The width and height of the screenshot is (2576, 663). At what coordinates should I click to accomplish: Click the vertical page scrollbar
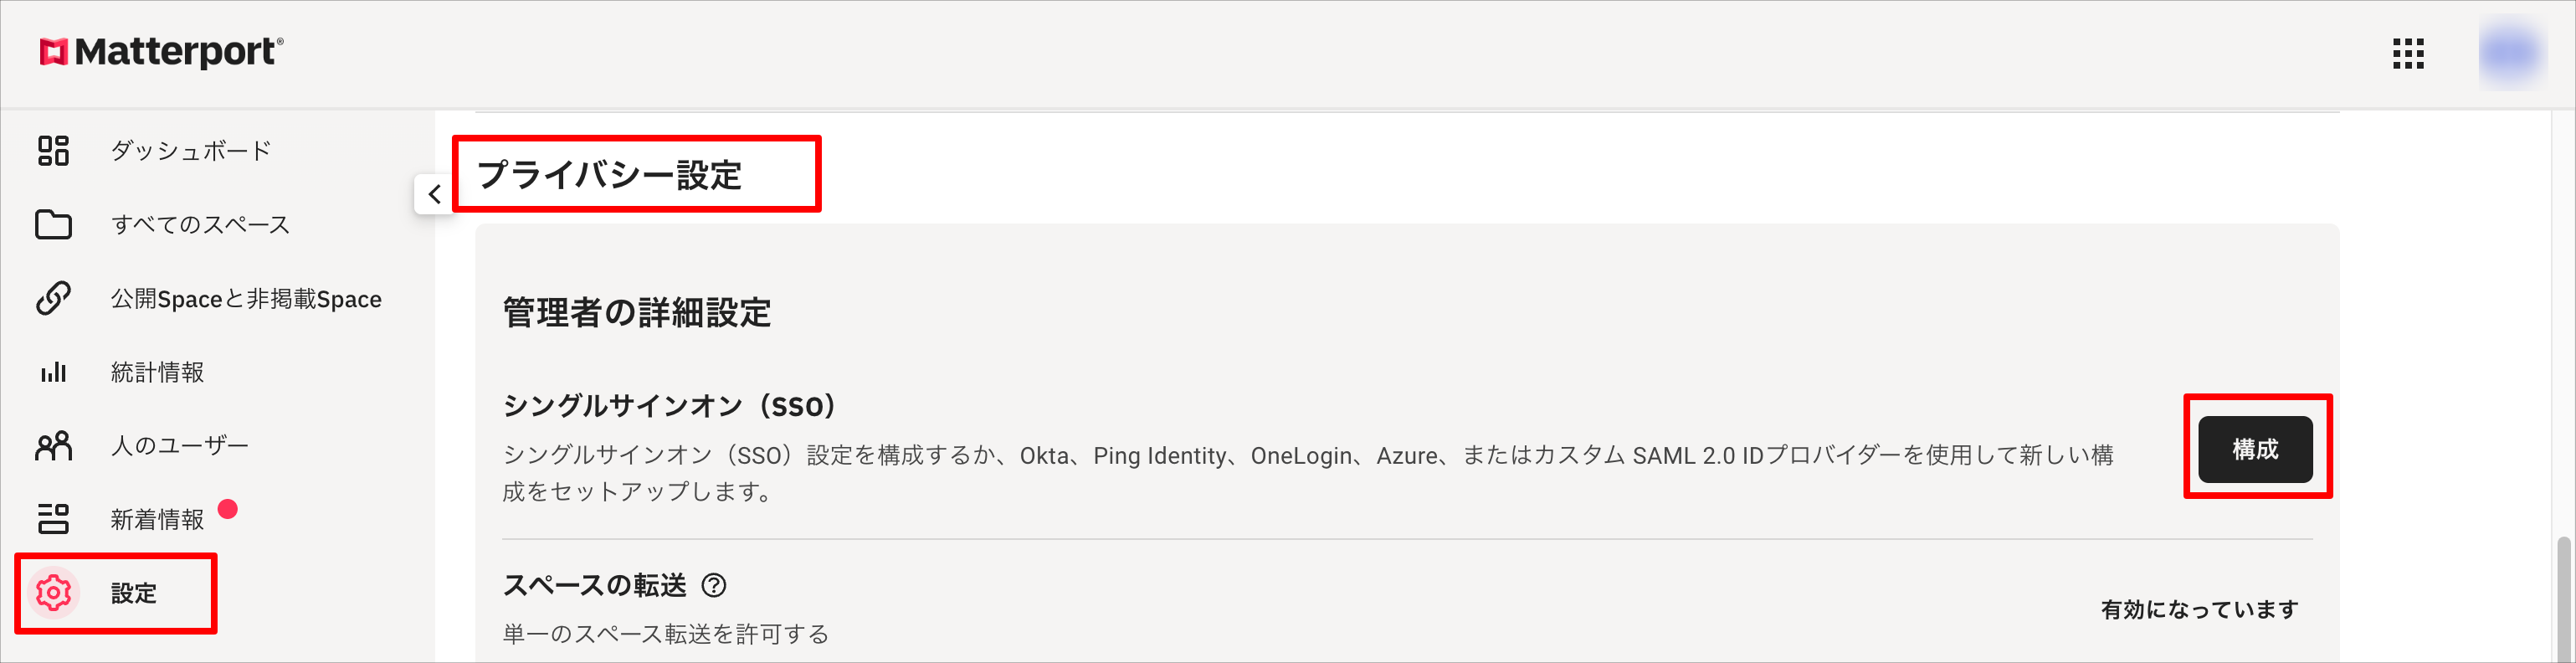2563,598
